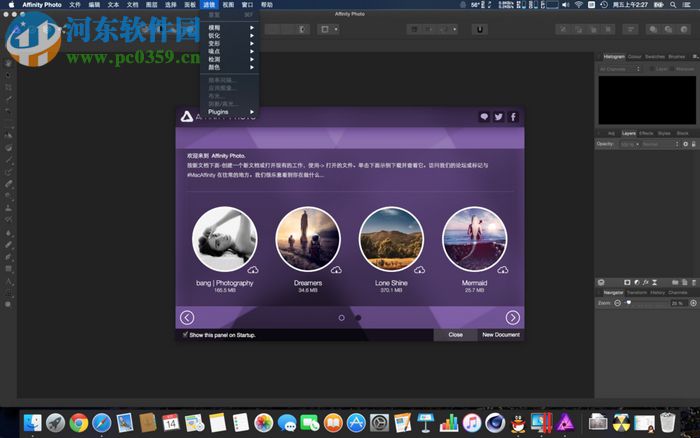This screenshot has height=438, width=700.
Task: Click the layer lock icon
Action: pyautogui.click(x=693, y=144)
